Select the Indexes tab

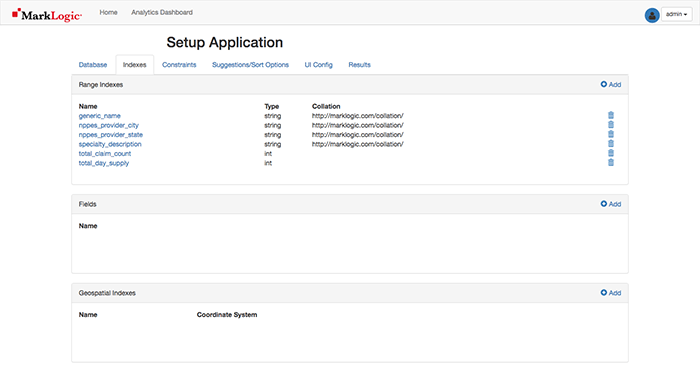click(135, 65)
